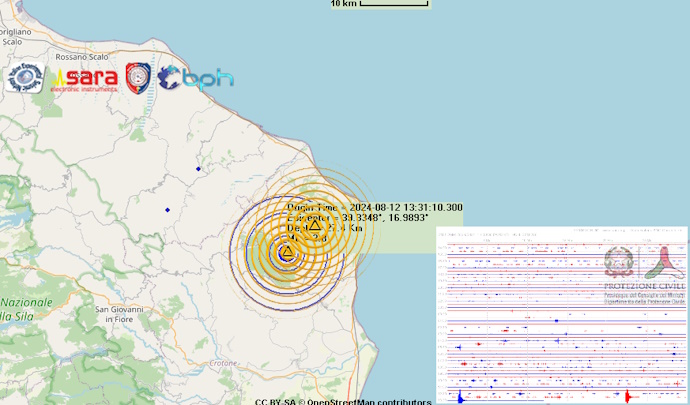Open the CC BY-SA license link

tap(275, 401)
